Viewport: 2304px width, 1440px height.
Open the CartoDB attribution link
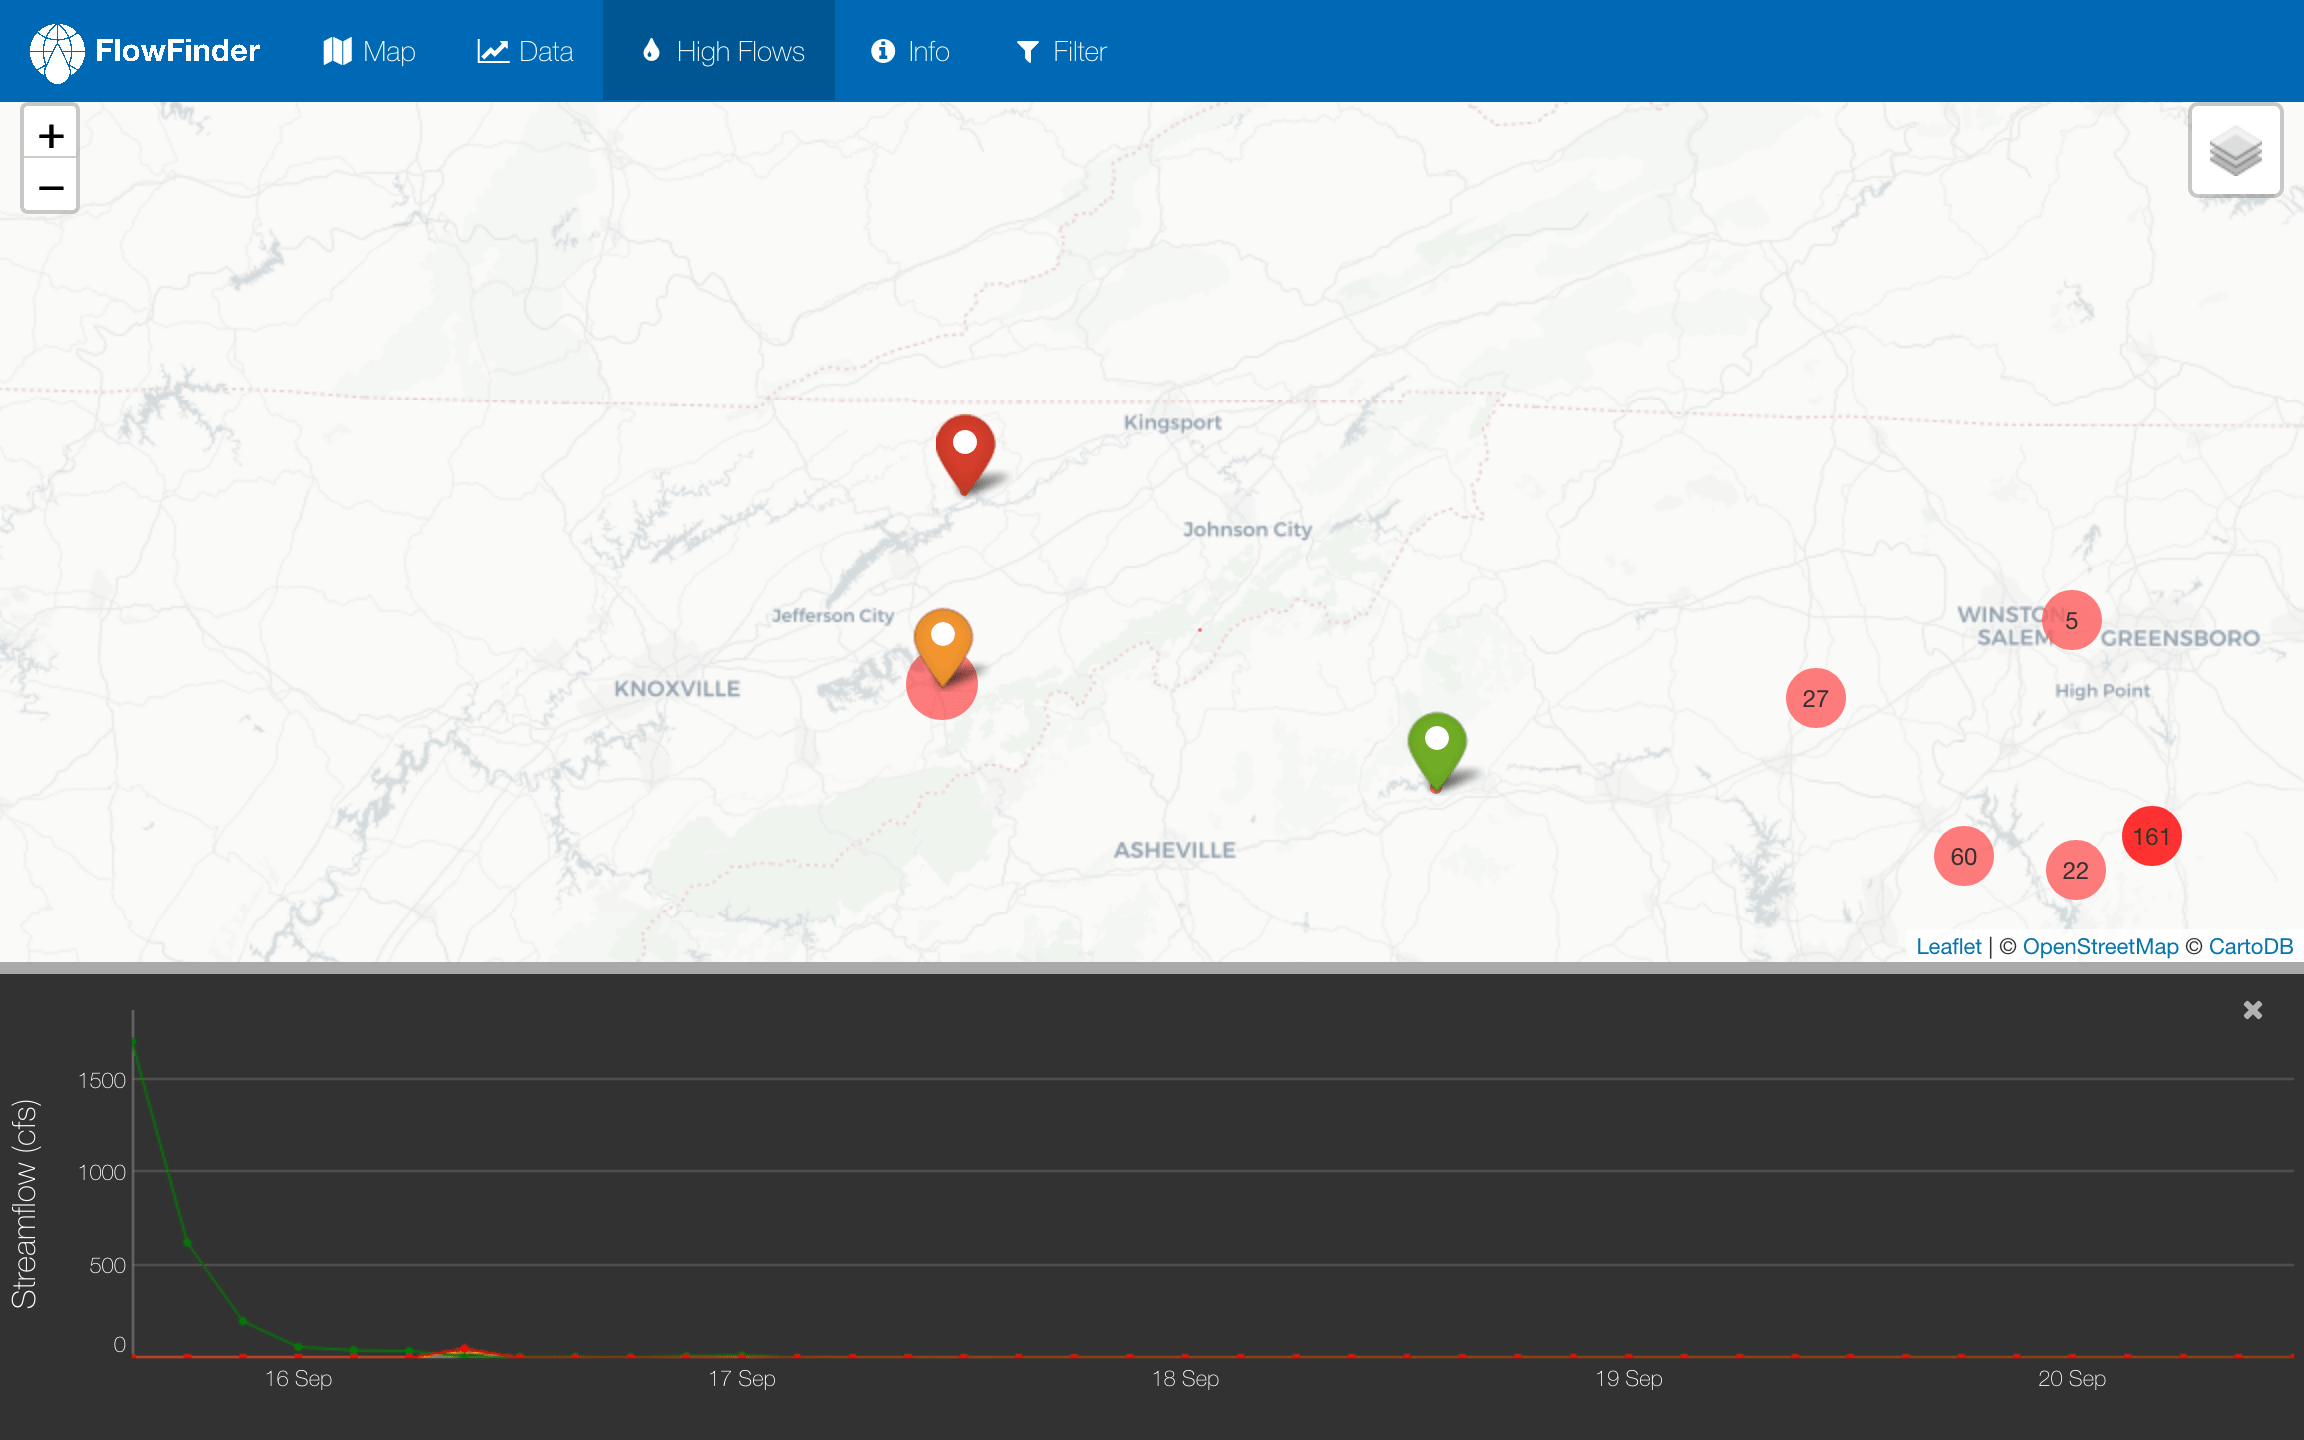coord(2250,946)
